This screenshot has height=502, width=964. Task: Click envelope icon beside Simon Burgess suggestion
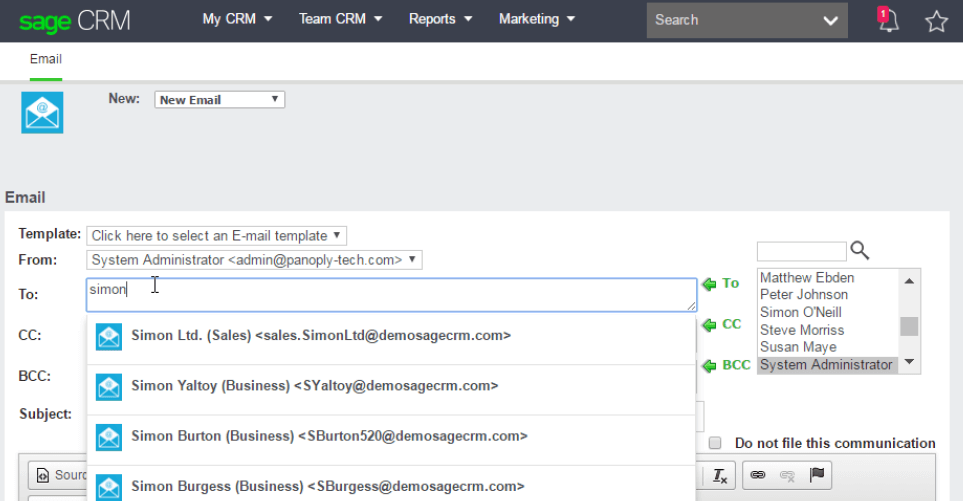point(109,487)
